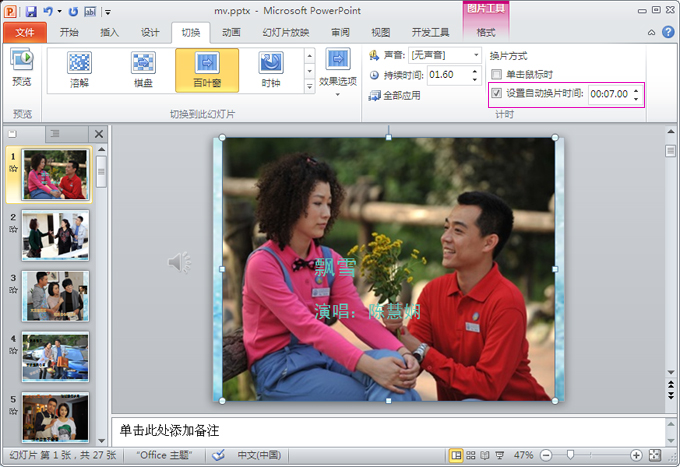The height and width of the screenshot is (467, 680).
Task: Switch to Outline pane tab
Action: tap(67, 134)
